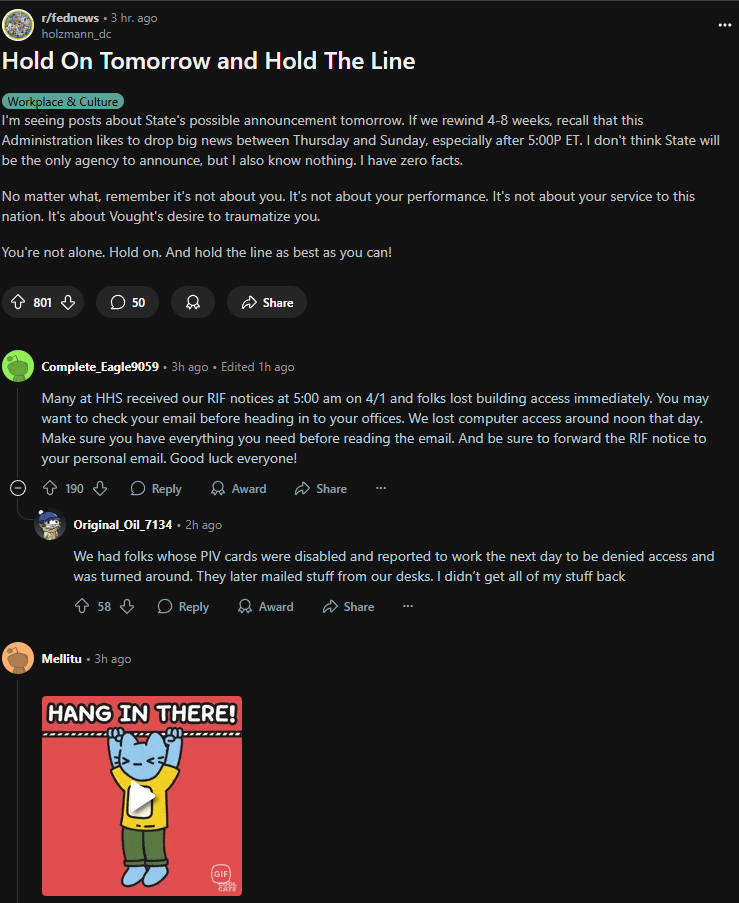Play the Hang In There GIF
This screenshot has width=739, height=903.
click(142, 796)
